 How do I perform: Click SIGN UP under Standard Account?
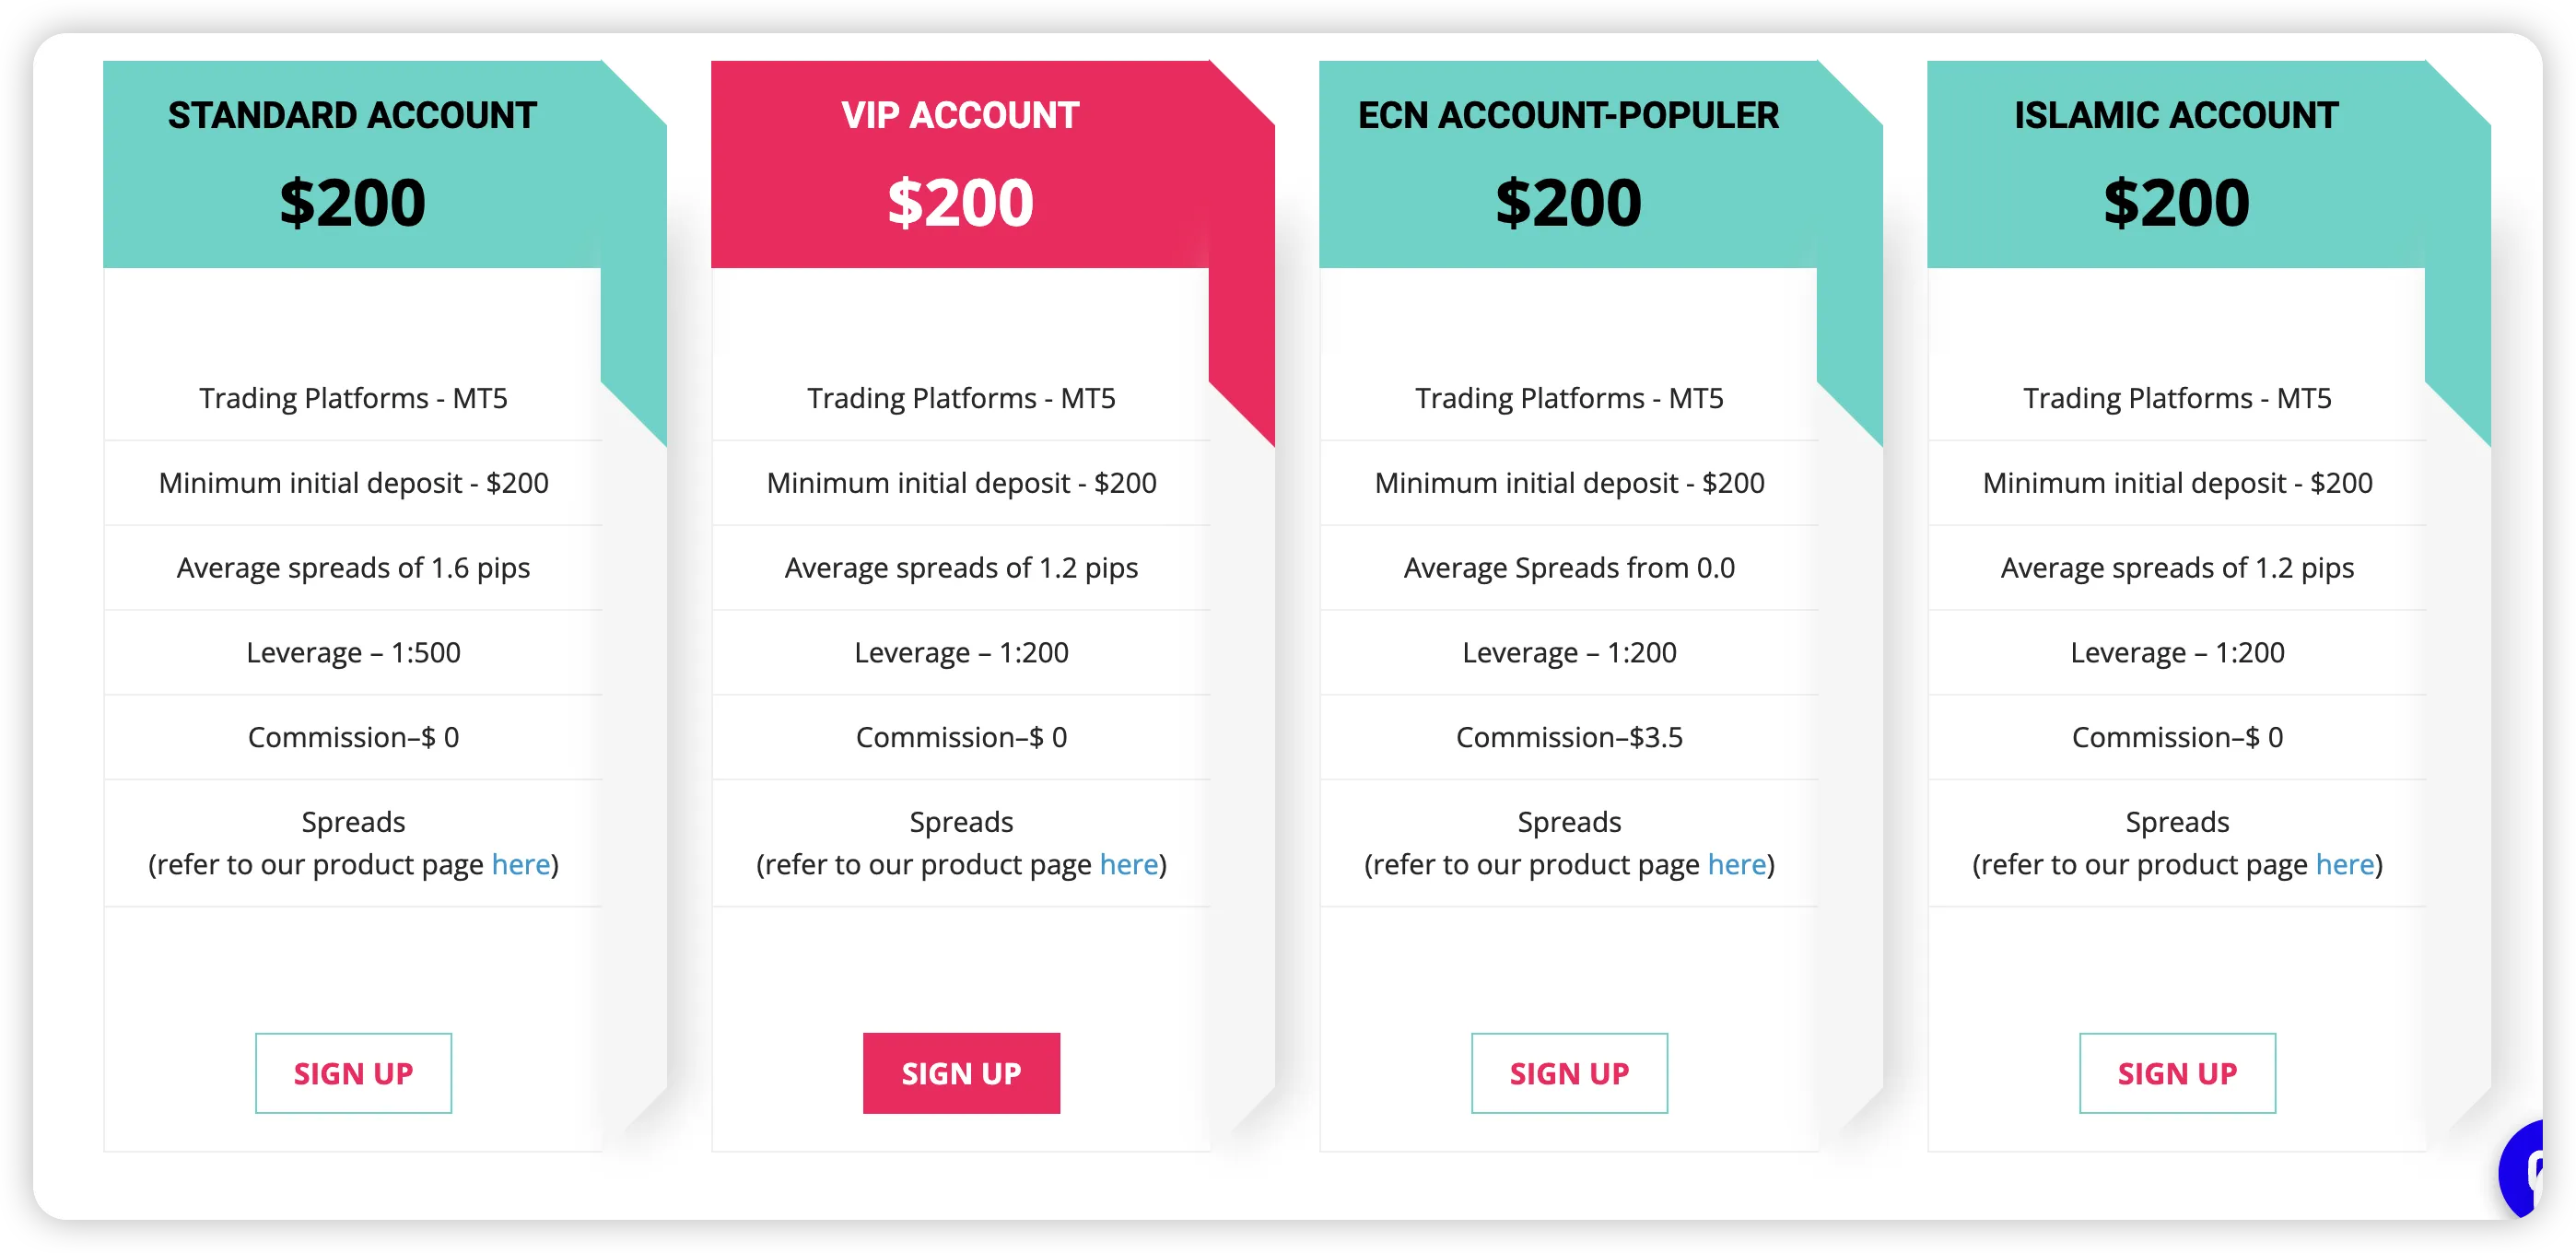tap(353, 1073)
